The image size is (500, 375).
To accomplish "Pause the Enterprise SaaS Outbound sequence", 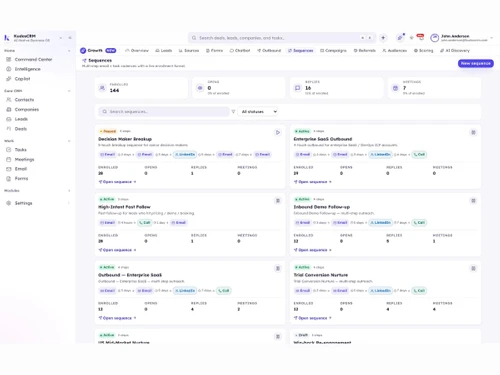I will coord(473,132).
